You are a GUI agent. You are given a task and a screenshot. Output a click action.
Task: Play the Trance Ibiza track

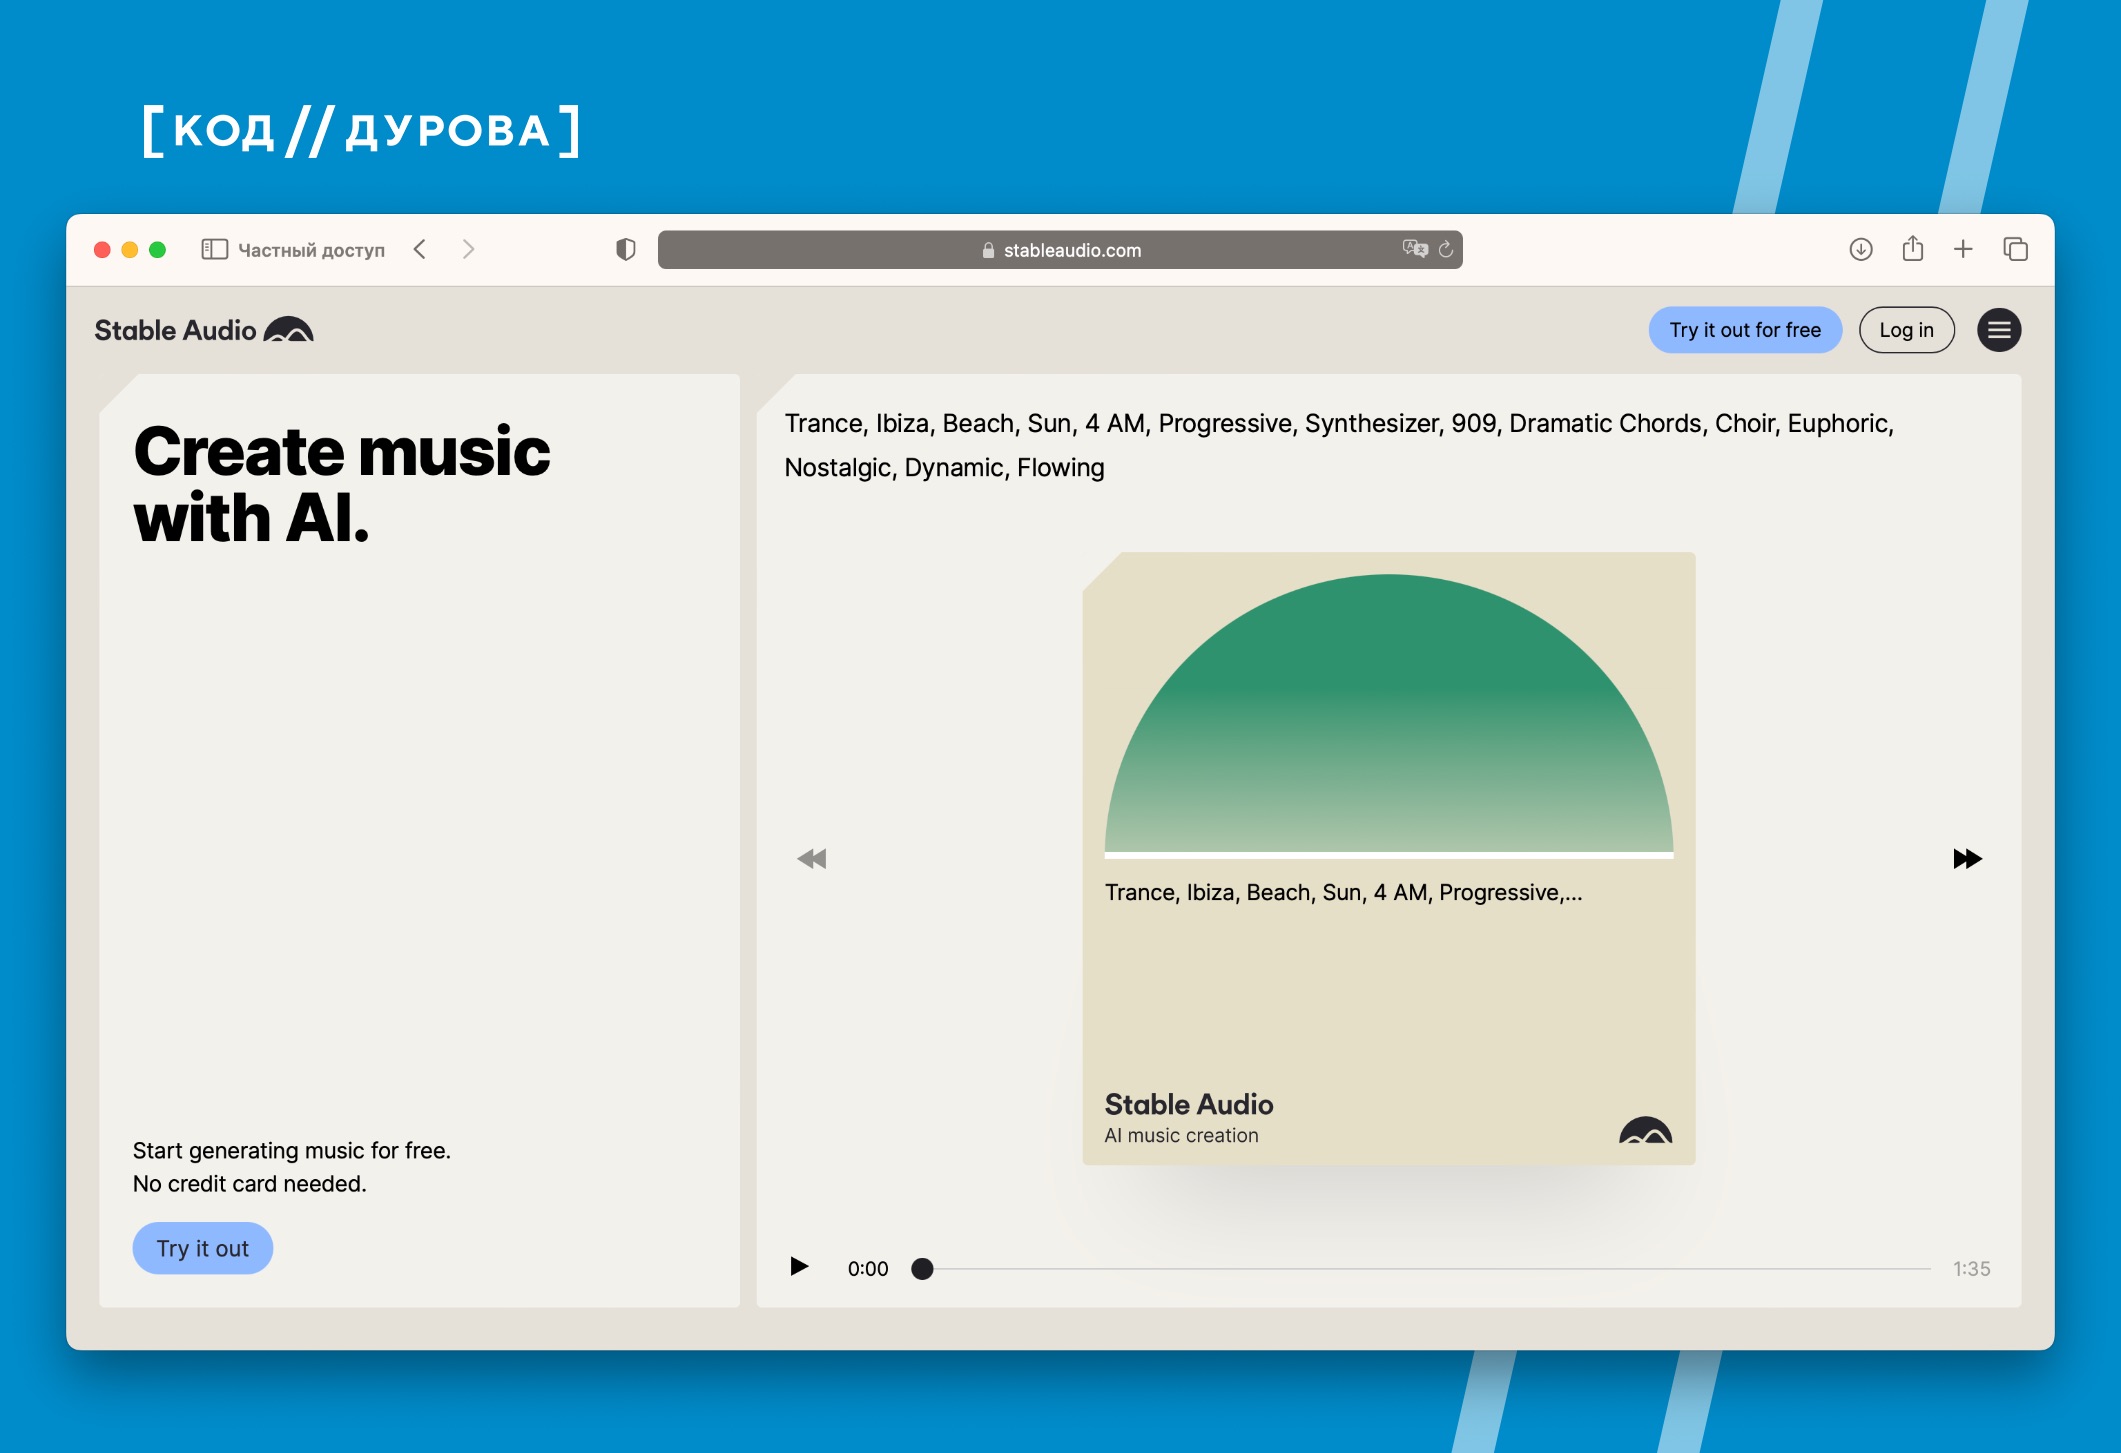tap(799, 1267)
